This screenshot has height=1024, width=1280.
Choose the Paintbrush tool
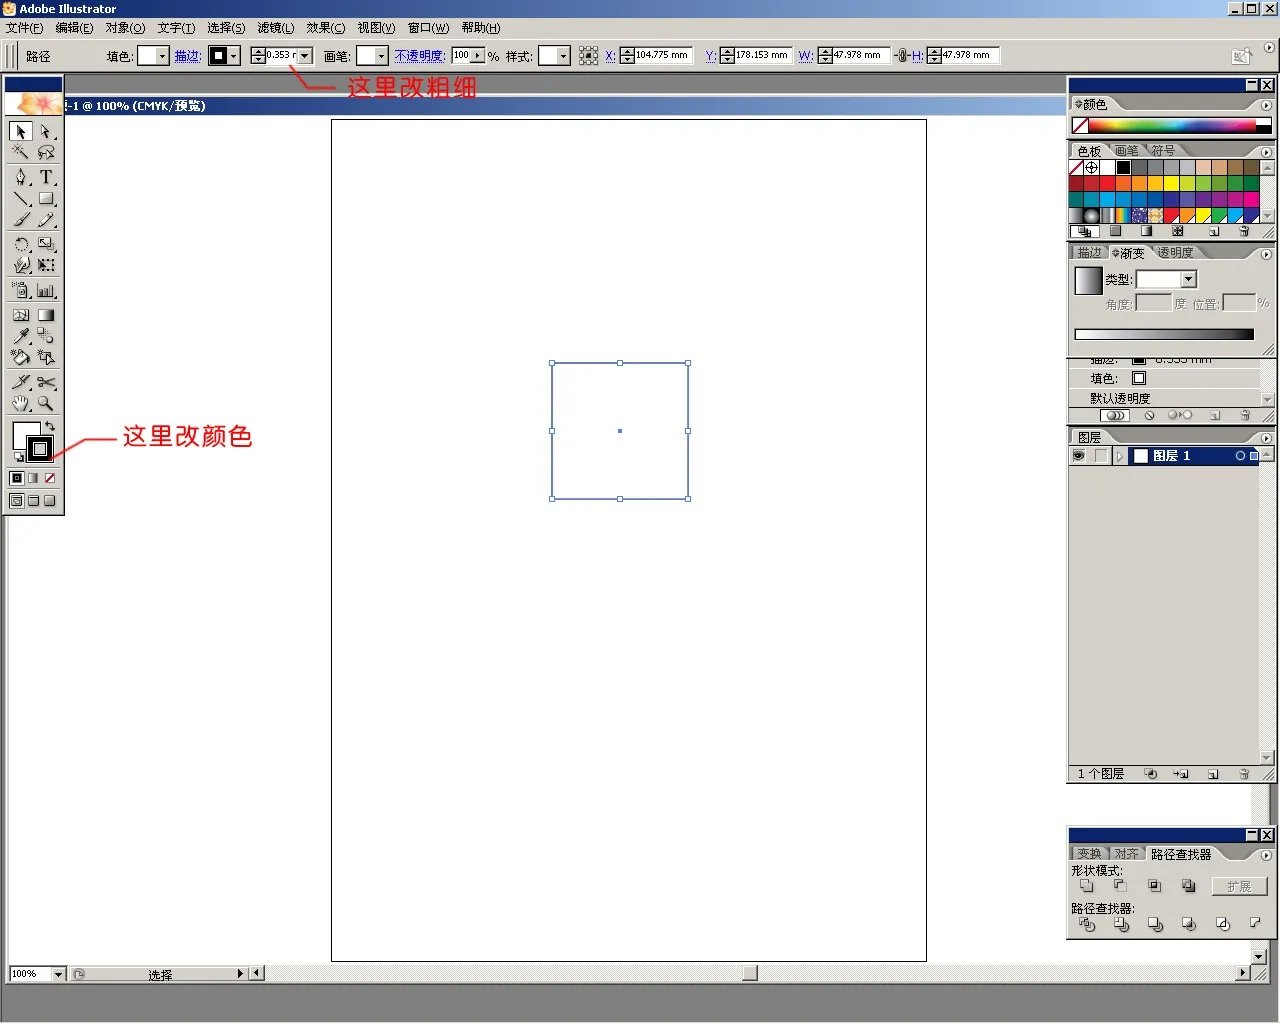point(20,218)
